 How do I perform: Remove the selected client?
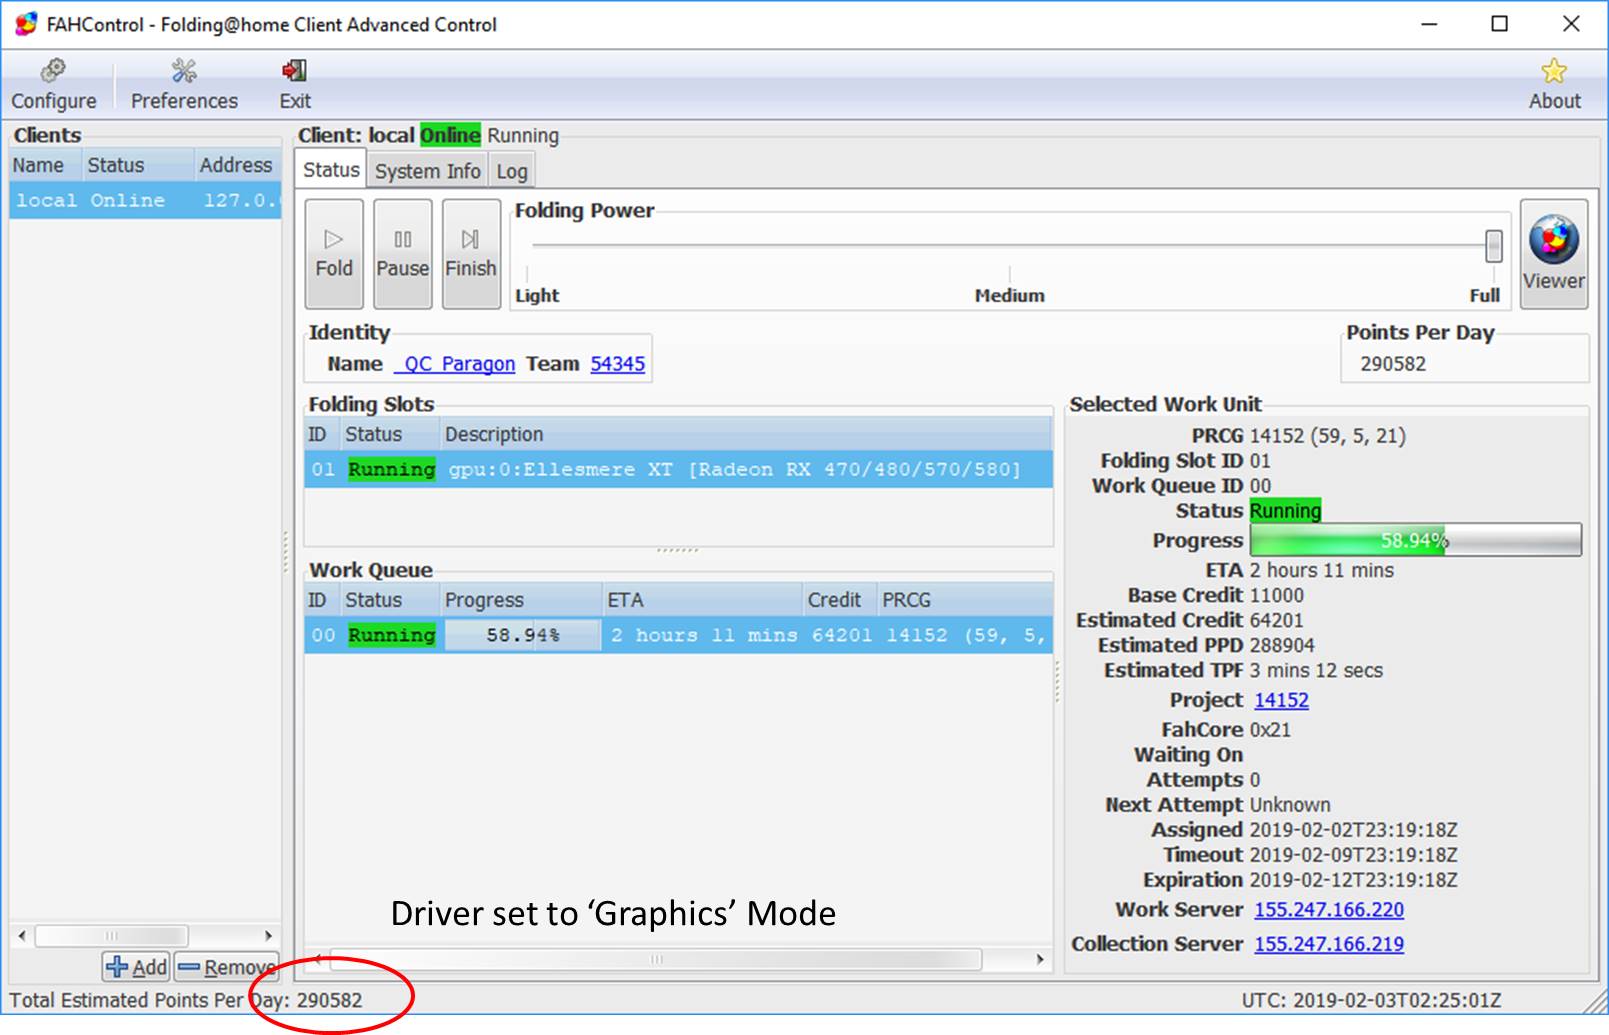(x=226, y=967)
